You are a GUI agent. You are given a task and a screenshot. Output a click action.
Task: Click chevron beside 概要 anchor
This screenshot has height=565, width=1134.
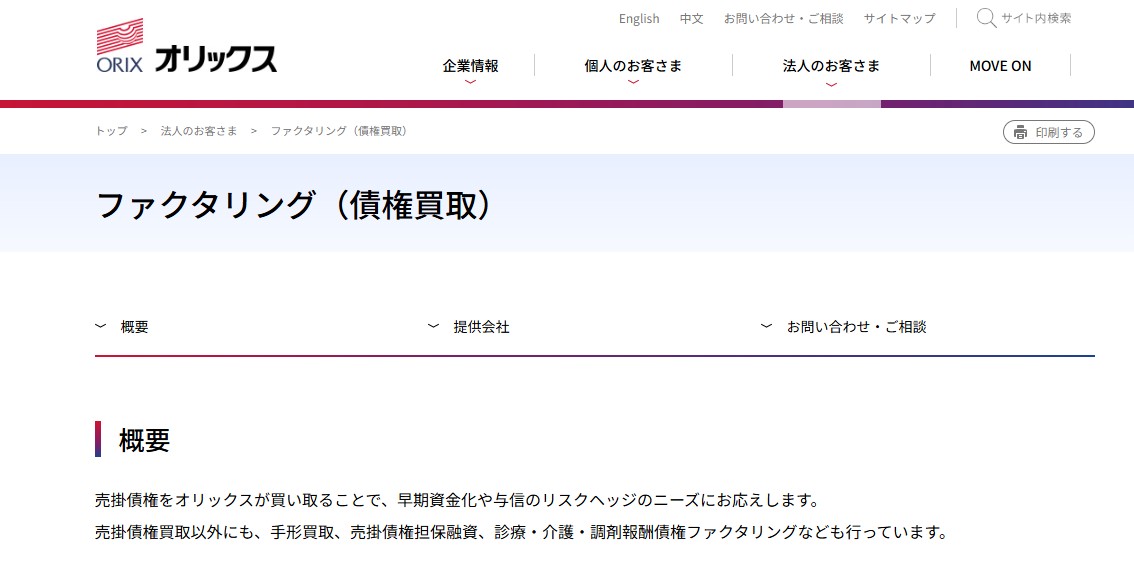coord(101,326)
